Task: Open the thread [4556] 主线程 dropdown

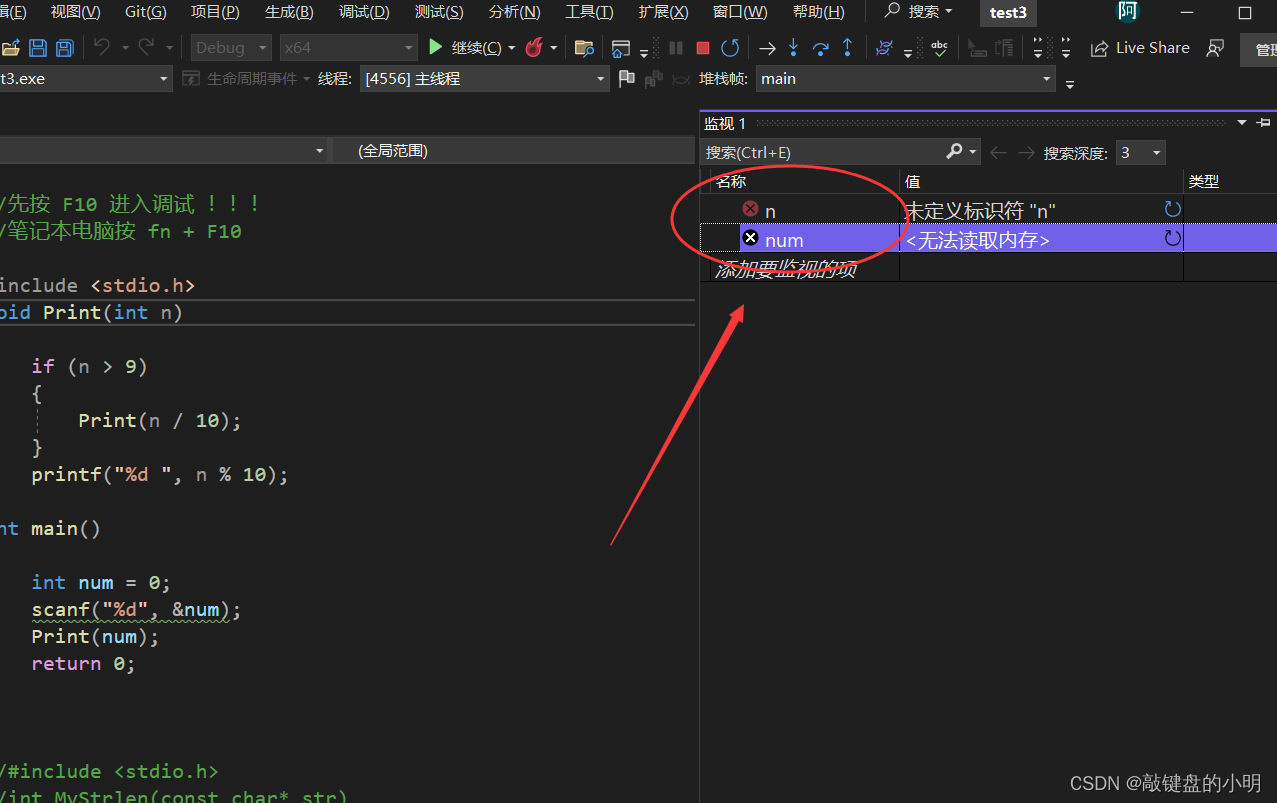Action: tap(485, 78)
